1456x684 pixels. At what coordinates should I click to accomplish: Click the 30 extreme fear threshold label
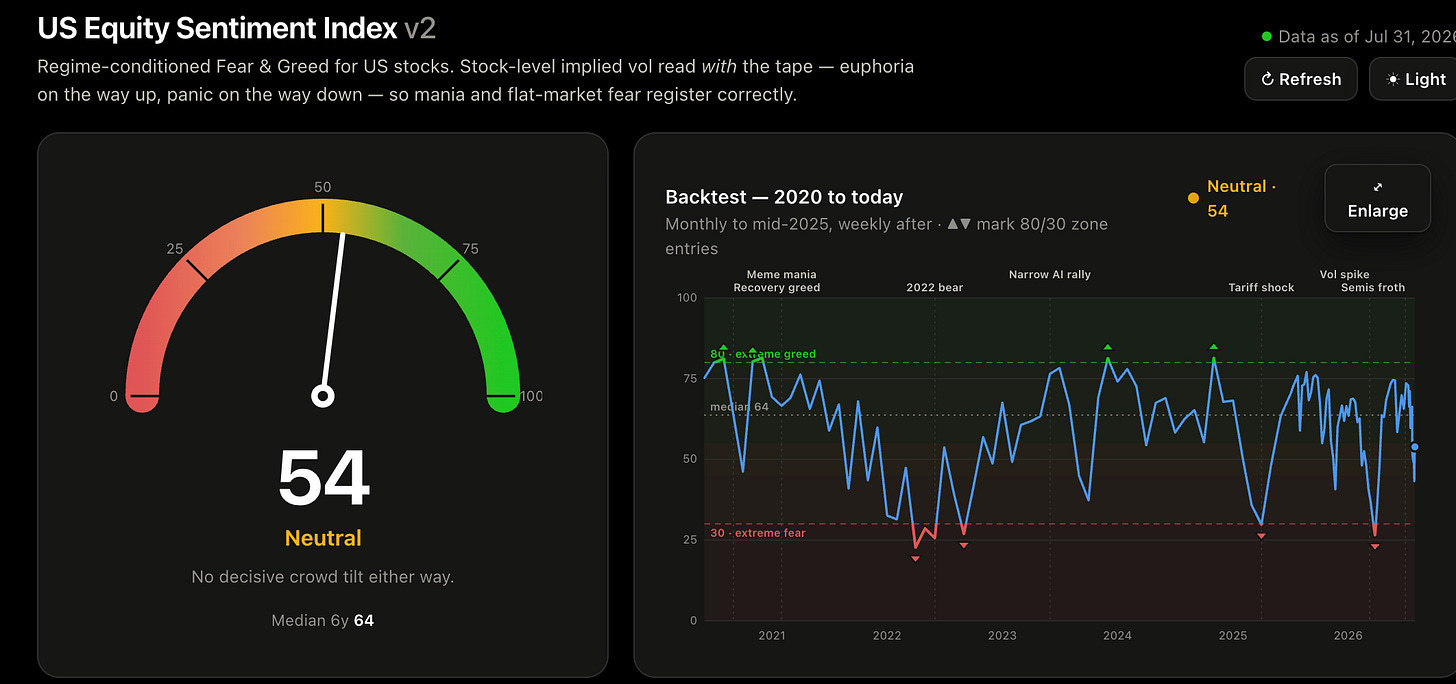758,533
